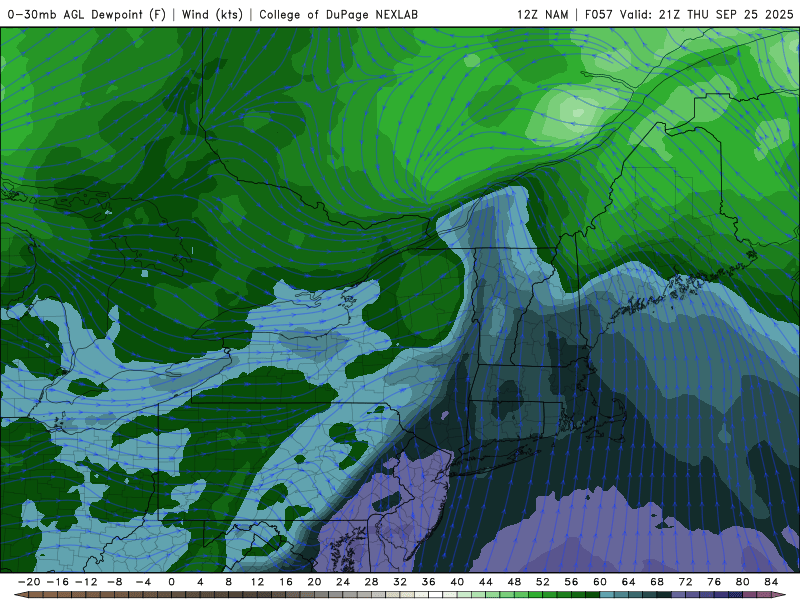Click the 52 label on the dewpoint legend
800x600 pixels.
543,582
